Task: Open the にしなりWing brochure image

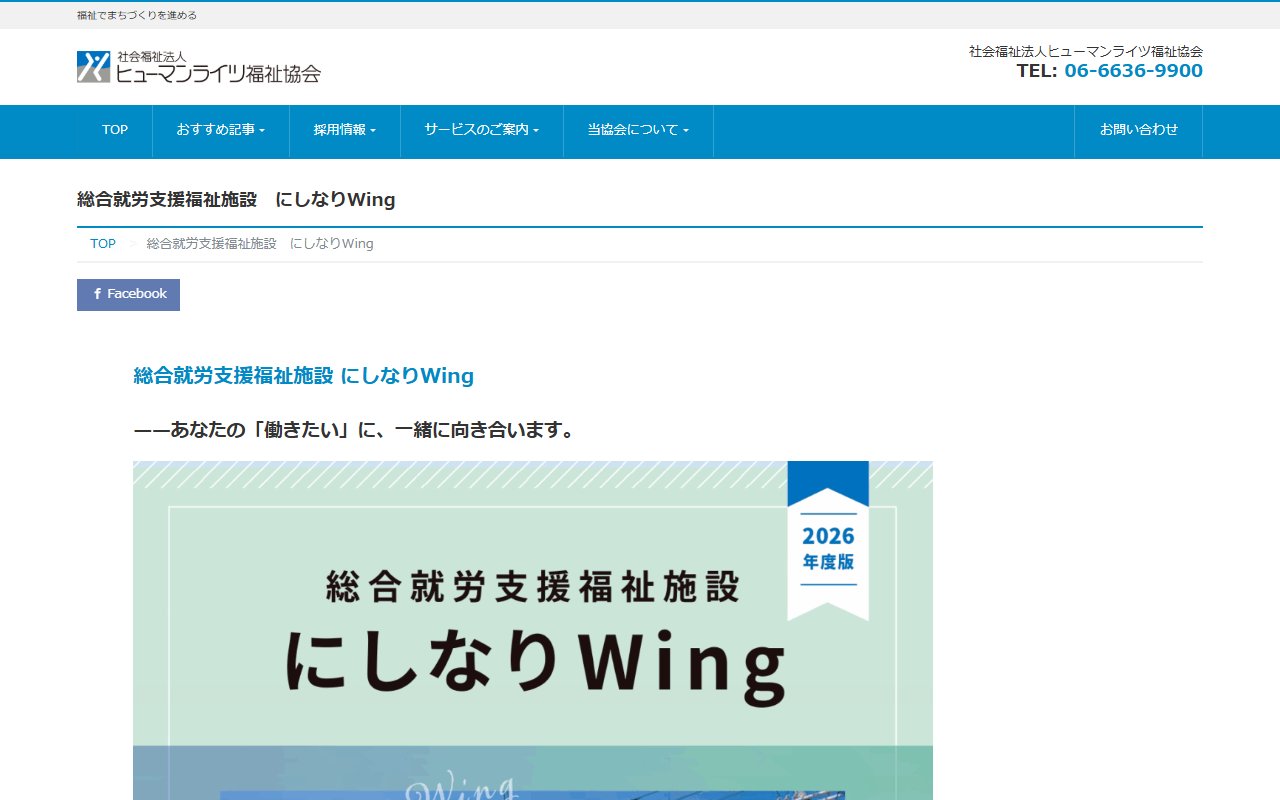Action: coord(533,630)
